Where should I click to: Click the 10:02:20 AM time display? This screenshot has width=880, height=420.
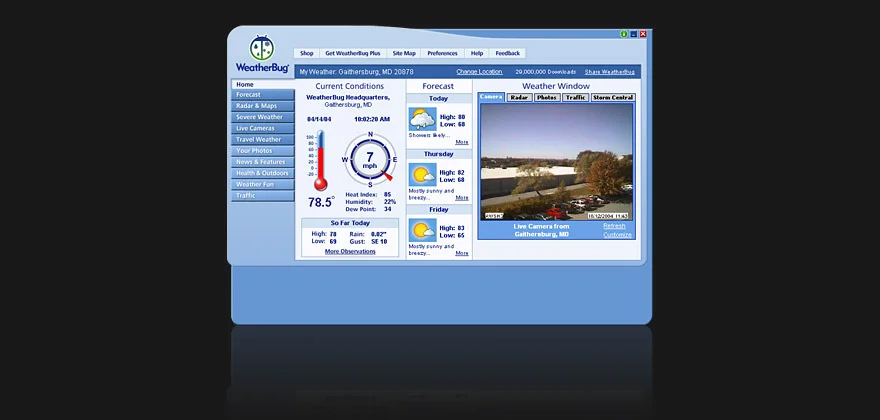pos(372,119)
